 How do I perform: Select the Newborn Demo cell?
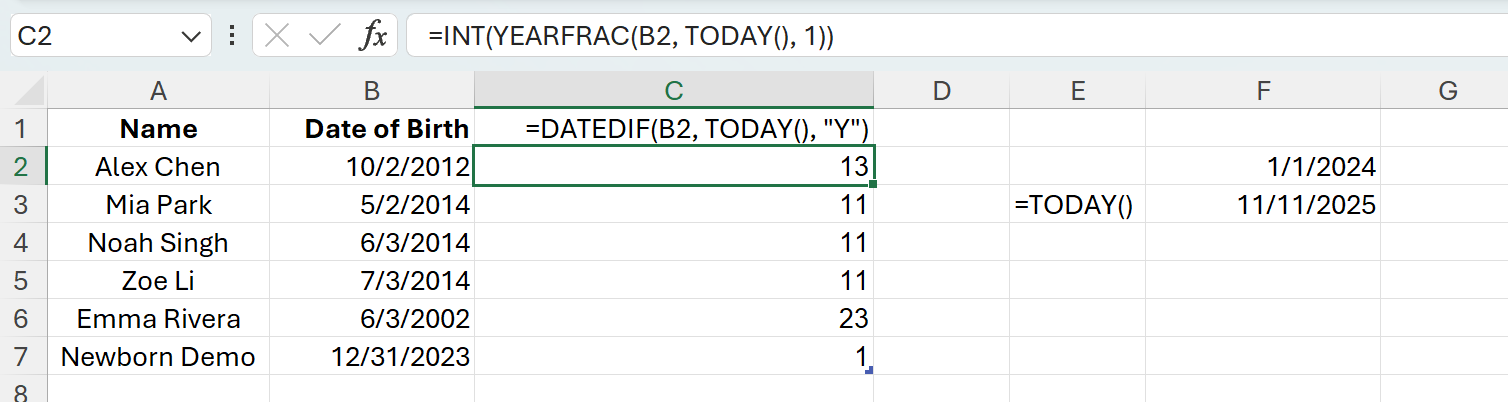click(x=158, y=356)
